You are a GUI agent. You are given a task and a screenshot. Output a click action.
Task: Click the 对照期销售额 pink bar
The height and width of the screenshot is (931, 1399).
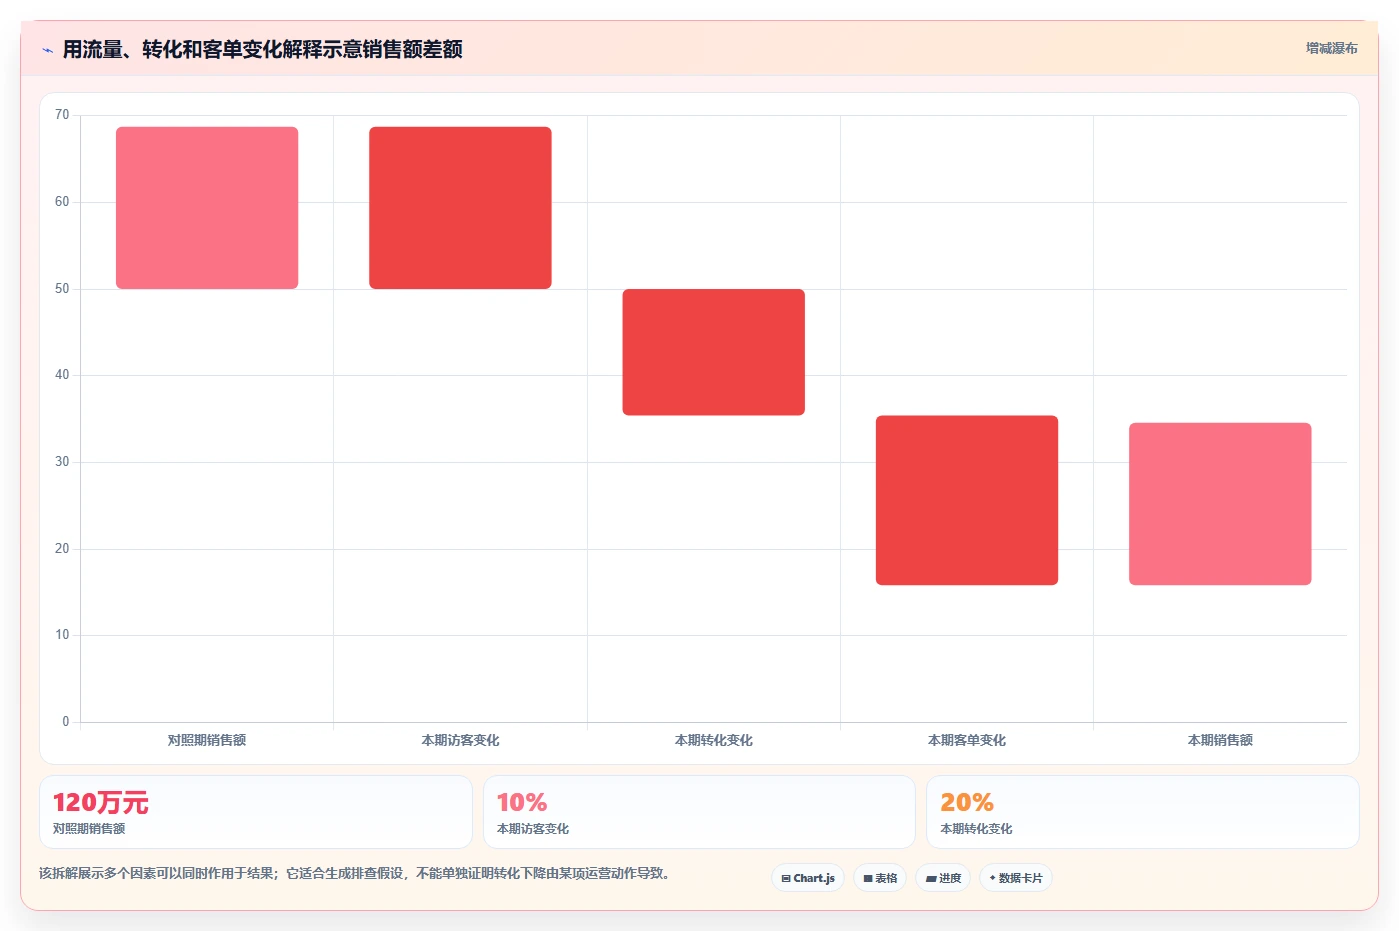point(207,208)
